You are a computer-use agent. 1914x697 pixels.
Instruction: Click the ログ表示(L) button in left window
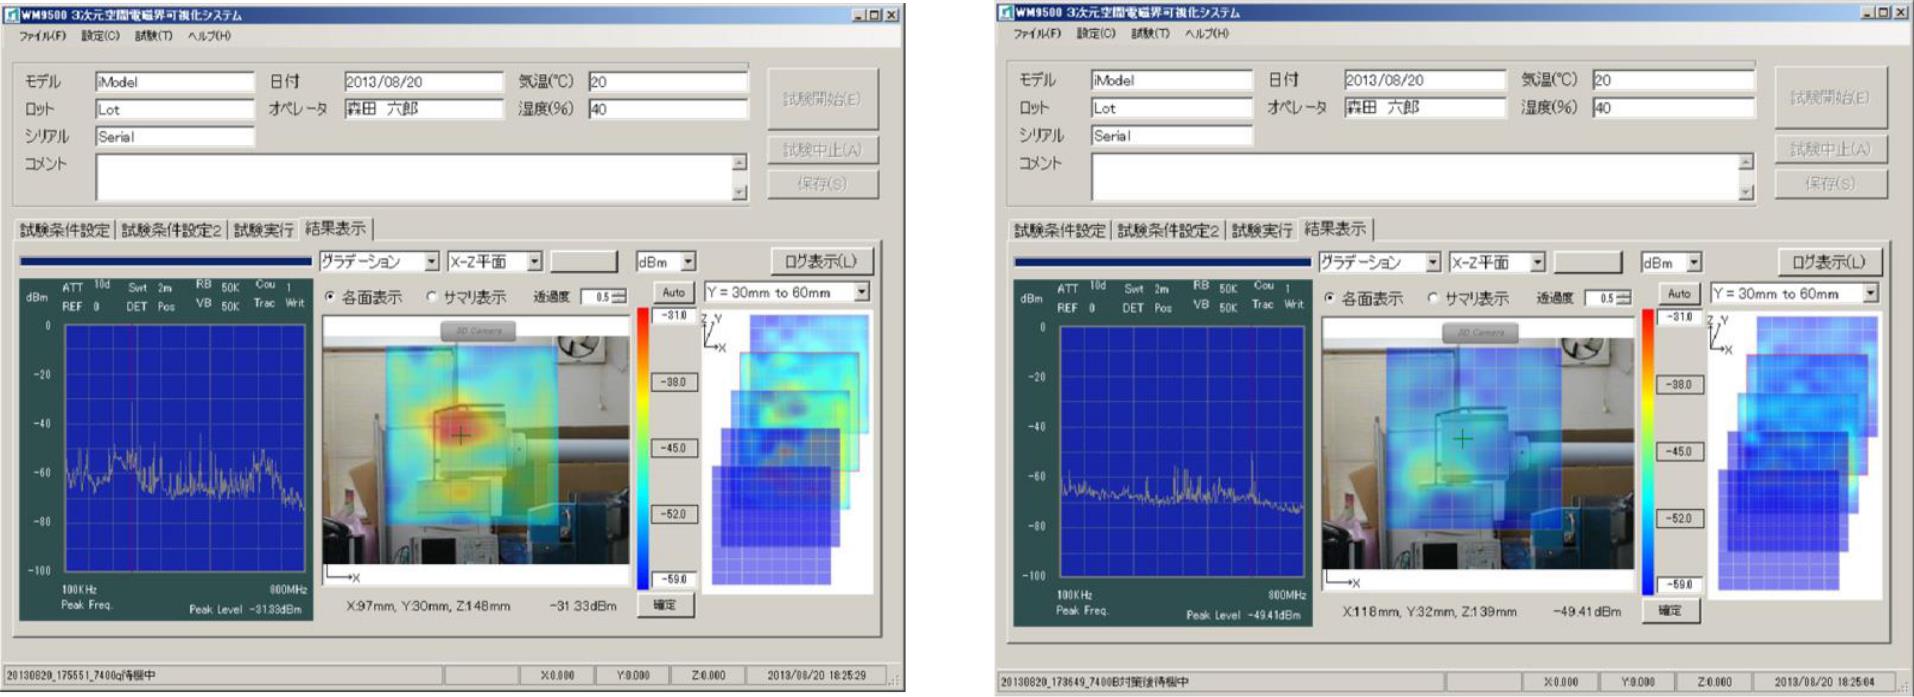[x=821, y=262]
